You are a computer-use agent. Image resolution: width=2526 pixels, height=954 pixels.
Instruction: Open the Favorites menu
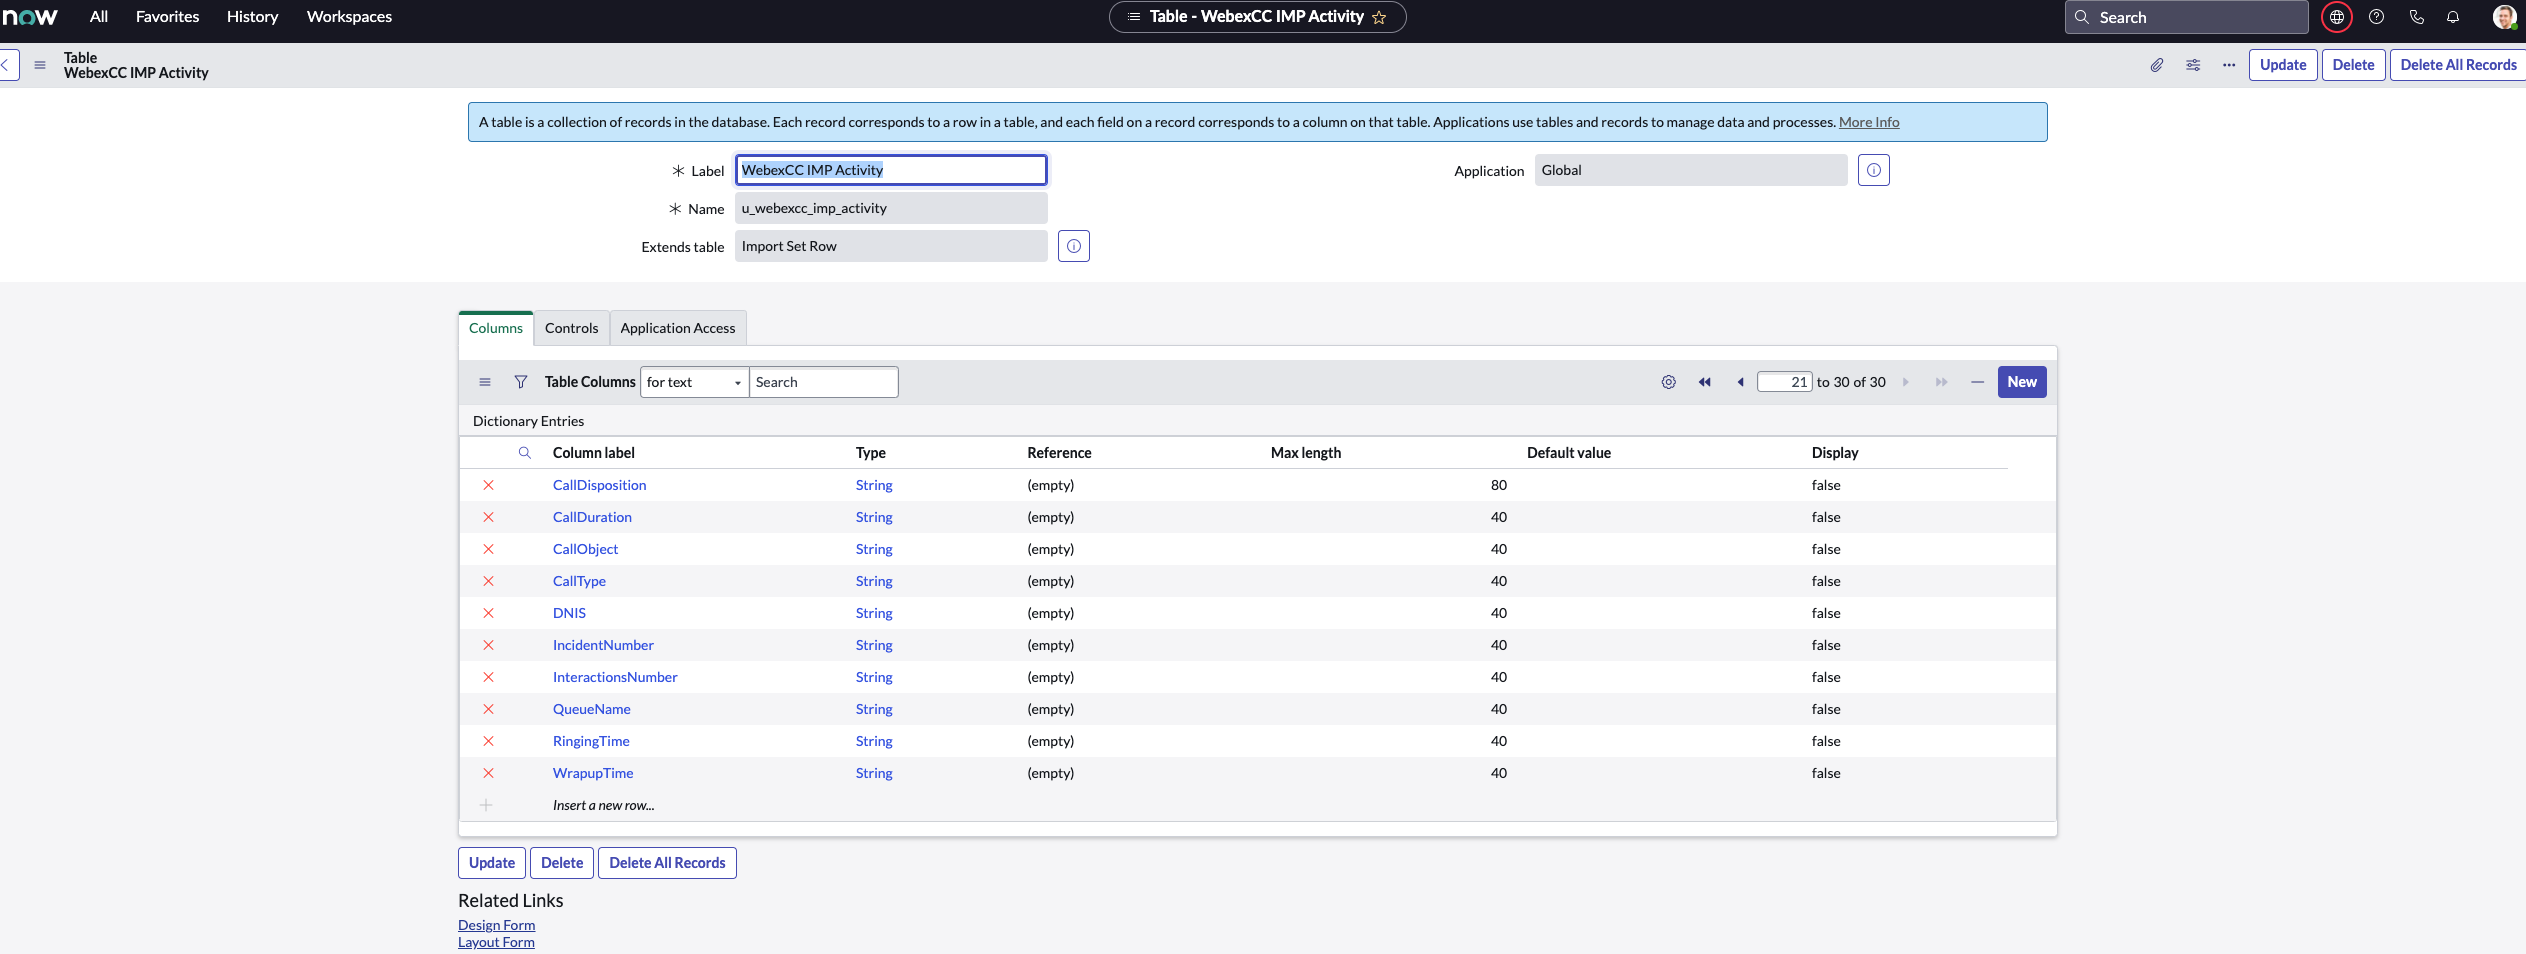click(167, 17)
